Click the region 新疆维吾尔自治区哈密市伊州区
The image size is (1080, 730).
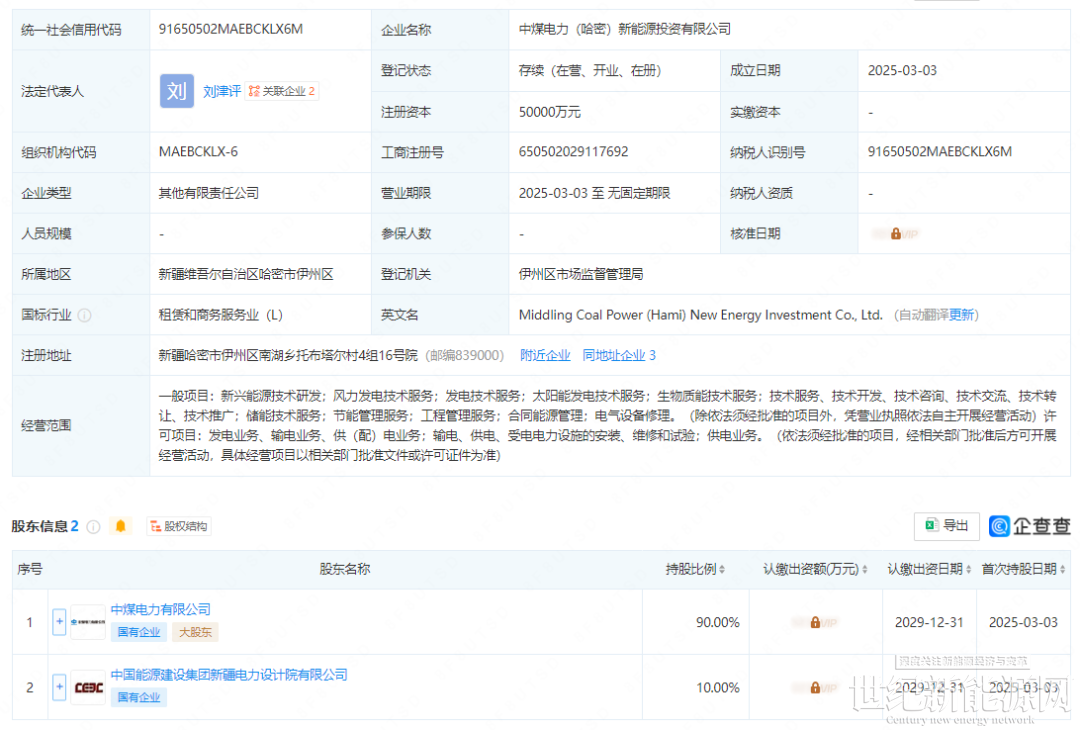coord(246,274)
